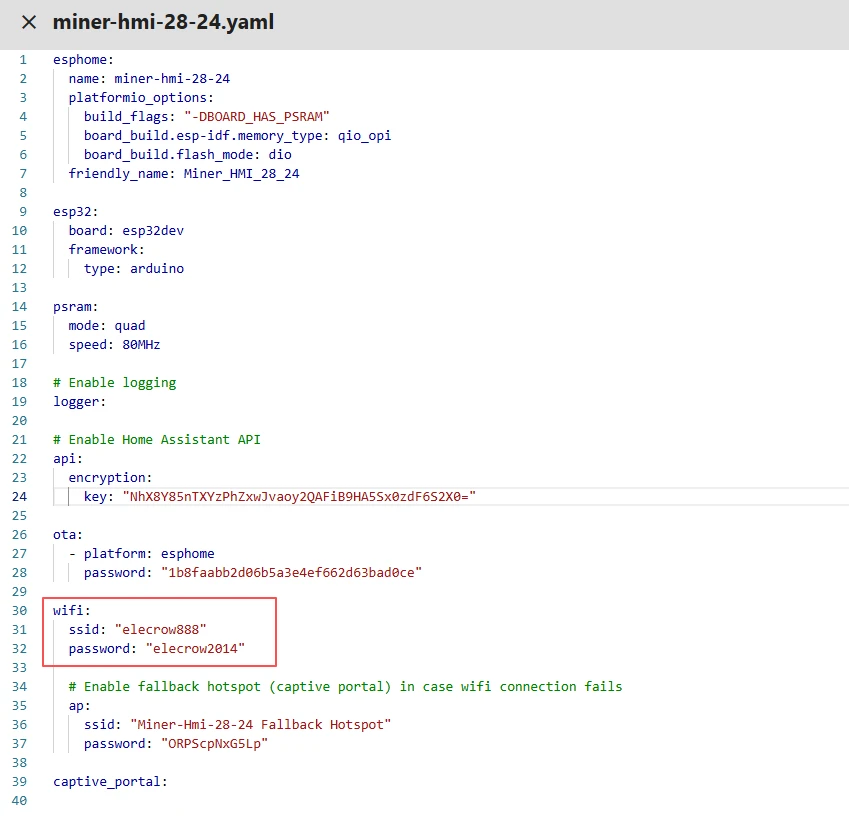Click the framework type value arduino

156,268
